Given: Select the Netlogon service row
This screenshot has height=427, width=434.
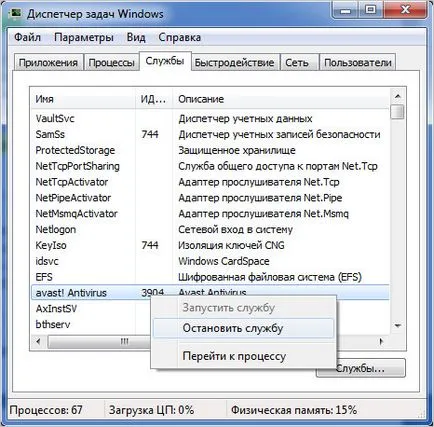Looking at the screenshot, I should (210, 229).
